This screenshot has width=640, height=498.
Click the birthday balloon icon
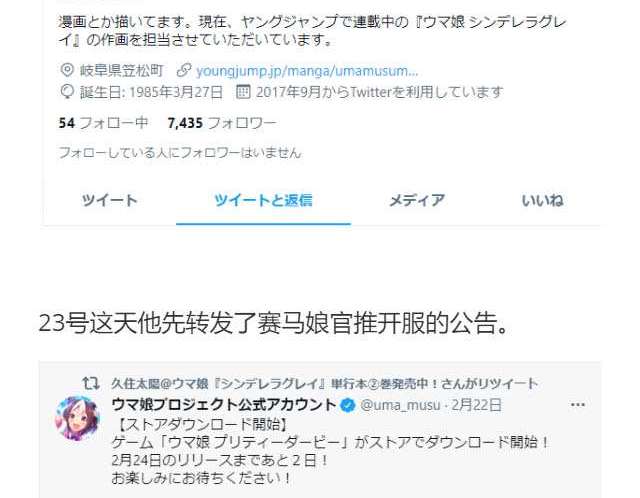click(x=67, y=92)
